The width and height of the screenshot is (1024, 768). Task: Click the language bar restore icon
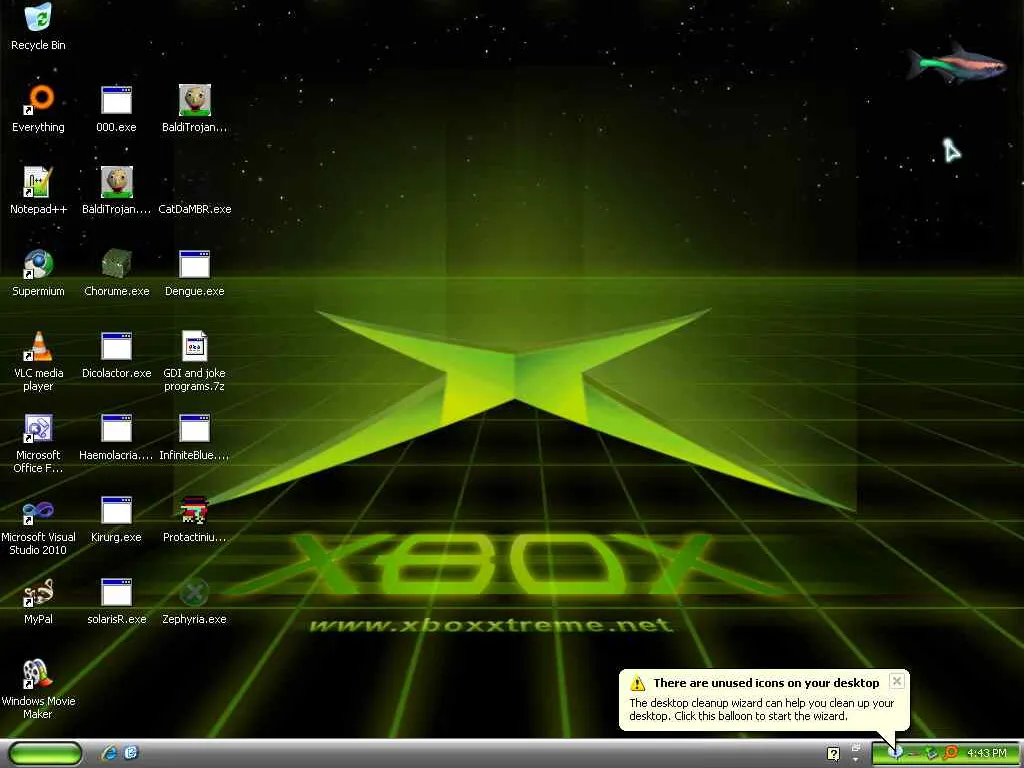[x=856, y=748]
